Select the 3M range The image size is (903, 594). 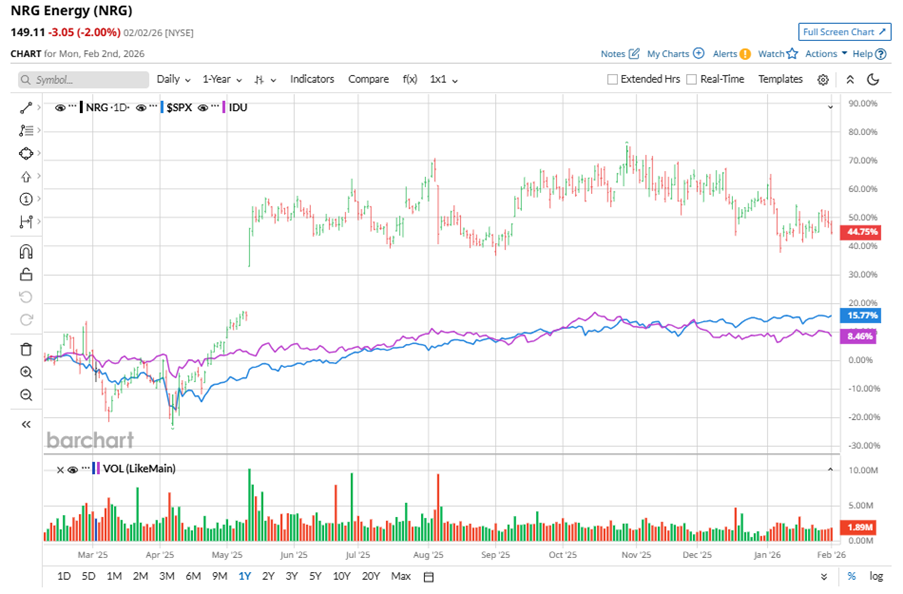(167, 576)
